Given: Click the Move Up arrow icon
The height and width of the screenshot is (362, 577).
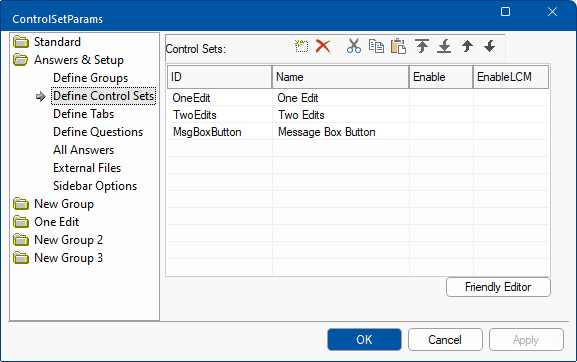Looking at the screenshot, I should [467, 46].
